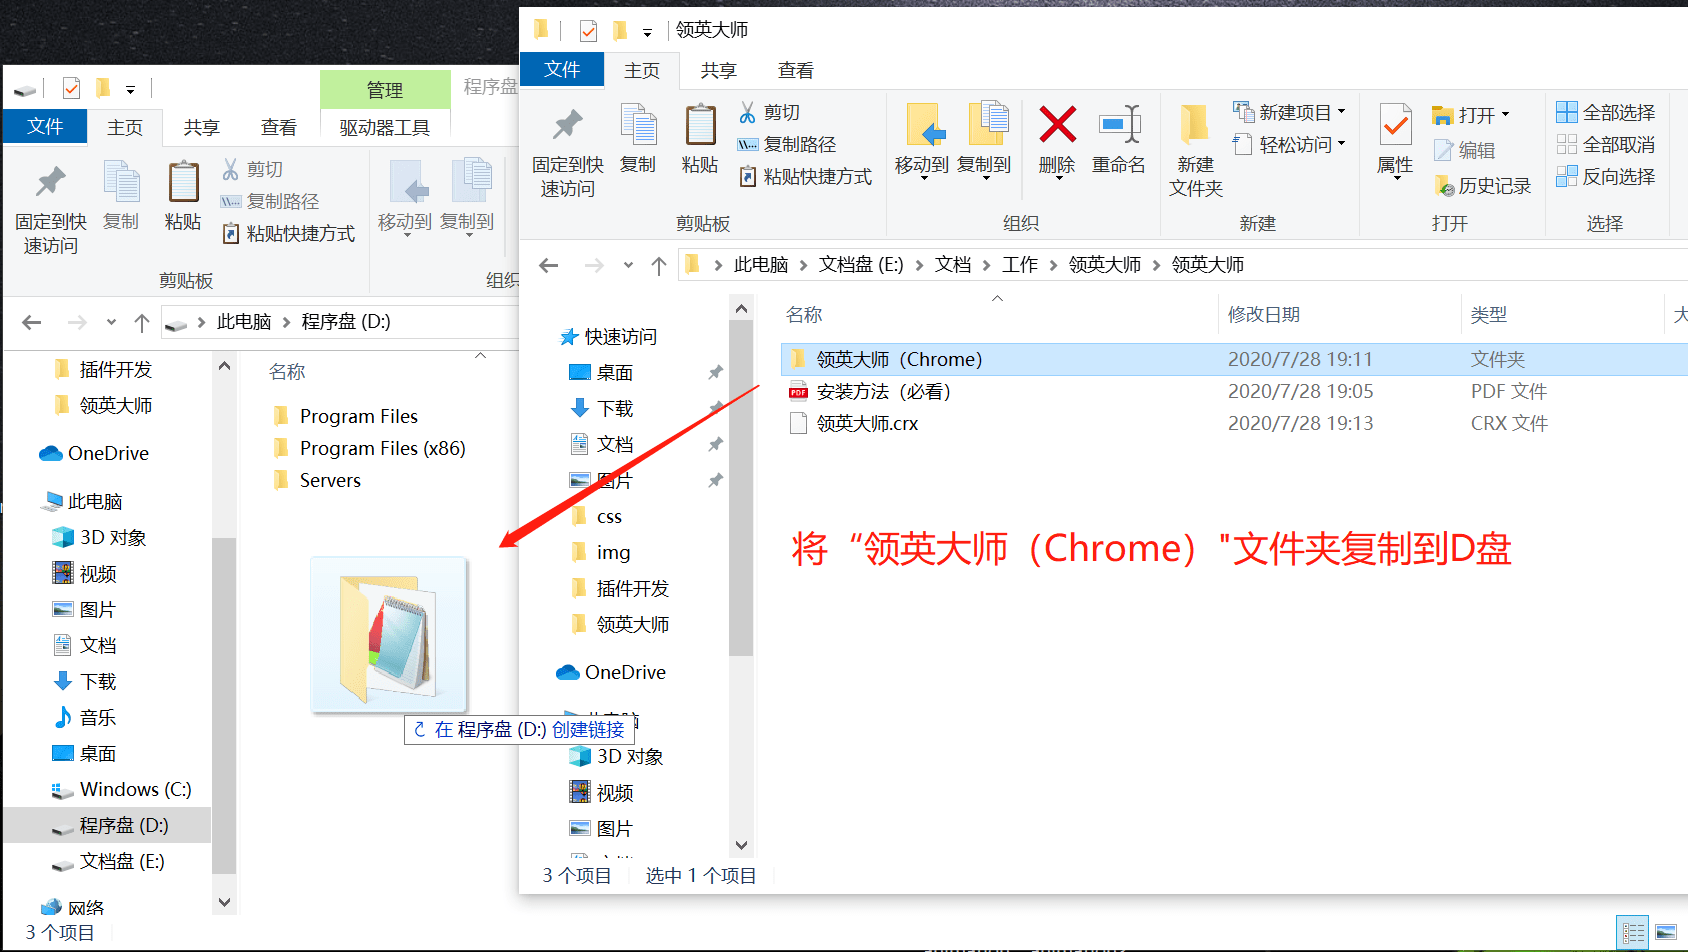This screenshot has height=952, width=1688.
Task: Click Paste (粘贴) in the D: drive window
Action: click(x=183, y=197)
